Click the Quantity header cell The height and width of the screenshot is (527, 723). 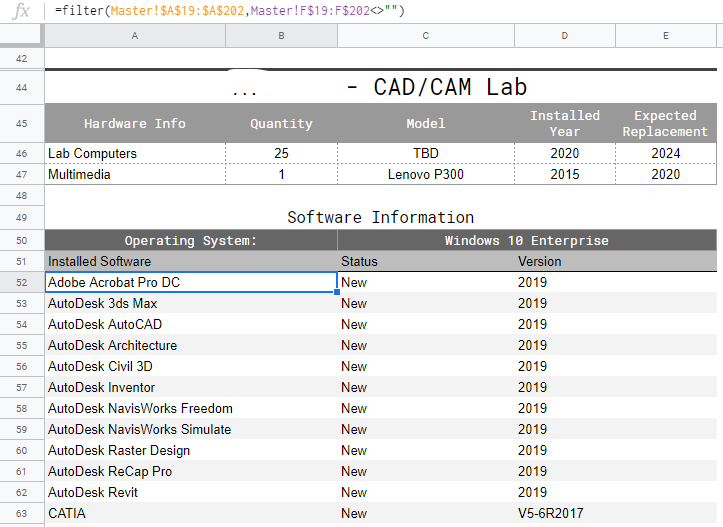tap(281, 124)
